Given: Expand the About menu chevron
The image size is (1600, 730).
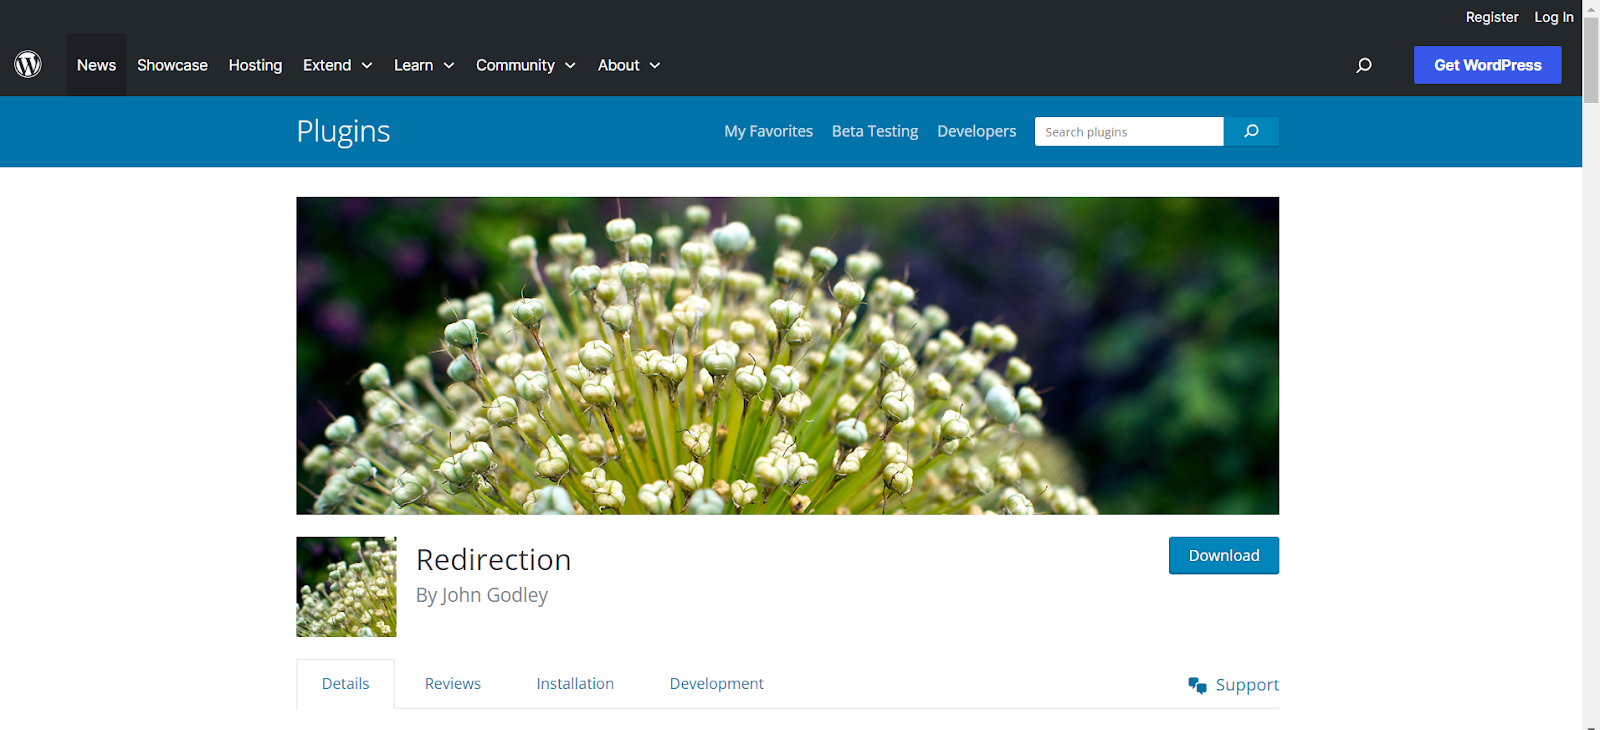Looking at the screenshot, I should point(655,65).
